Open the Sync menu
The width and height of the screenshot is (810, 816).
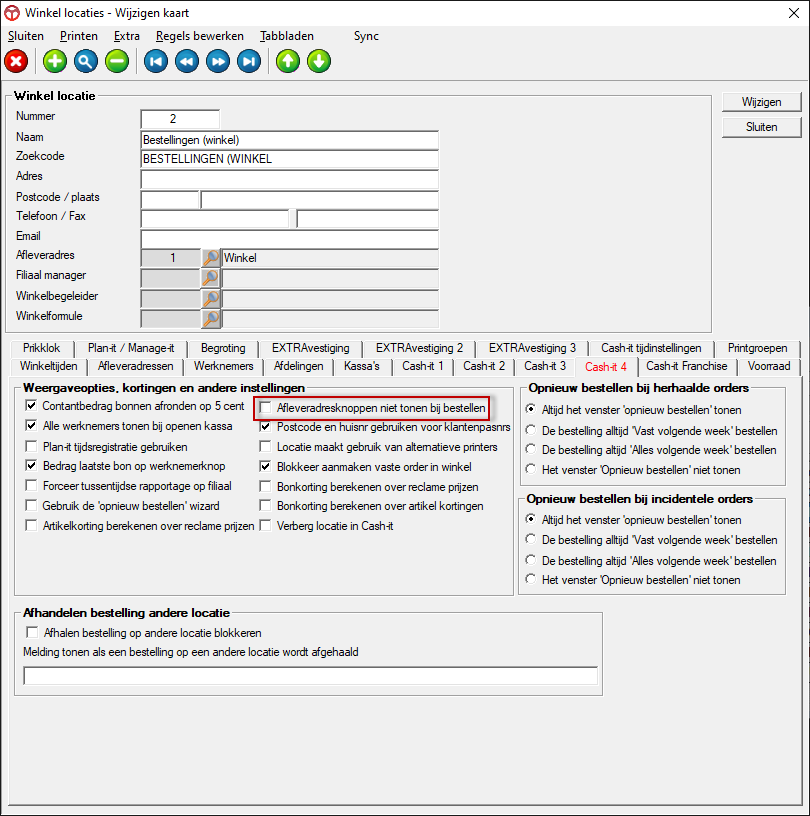366,36
